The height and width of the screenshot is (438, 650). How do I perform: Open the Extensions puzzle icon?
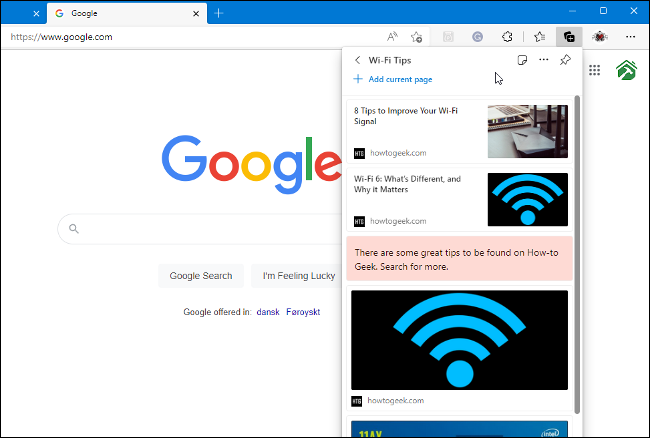pyautogui.click(x=507, y=37)
